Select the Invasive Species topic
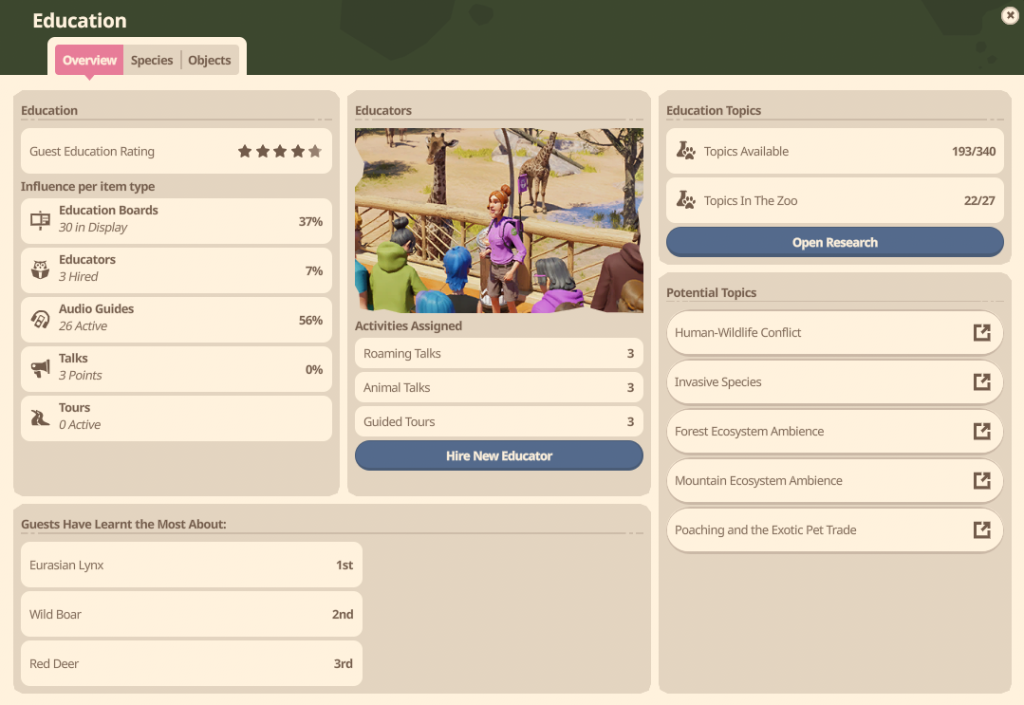1024x705 pixels. [834, 382]
